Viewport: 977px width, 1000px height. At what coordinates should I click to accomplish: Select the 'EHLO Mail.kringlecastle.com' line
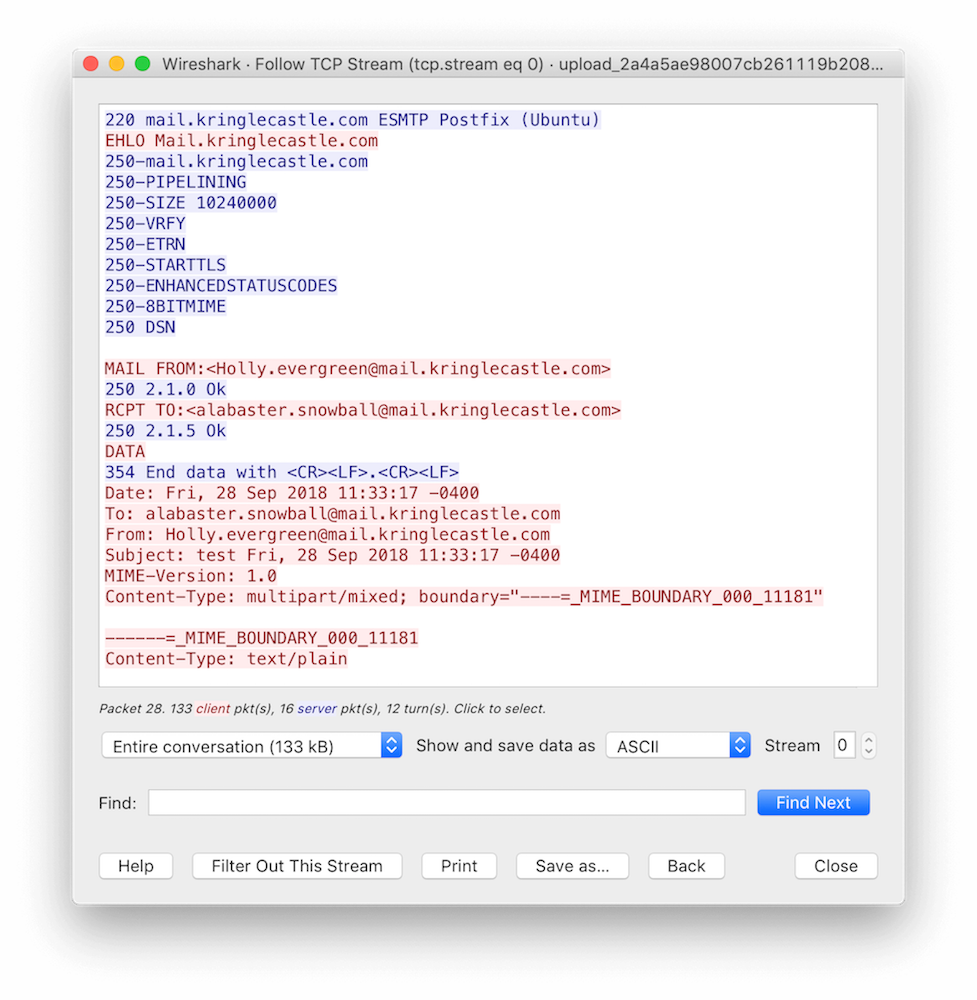(x=241, y=140)
